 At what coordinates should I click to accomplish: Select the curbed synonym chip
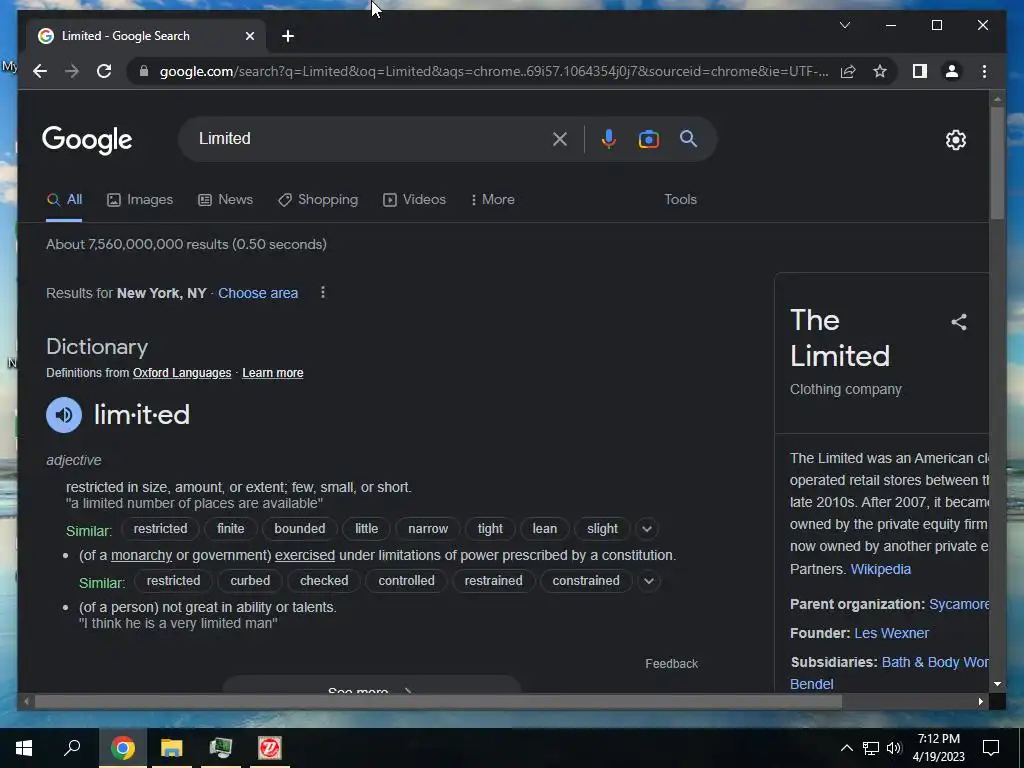(250, 581)
